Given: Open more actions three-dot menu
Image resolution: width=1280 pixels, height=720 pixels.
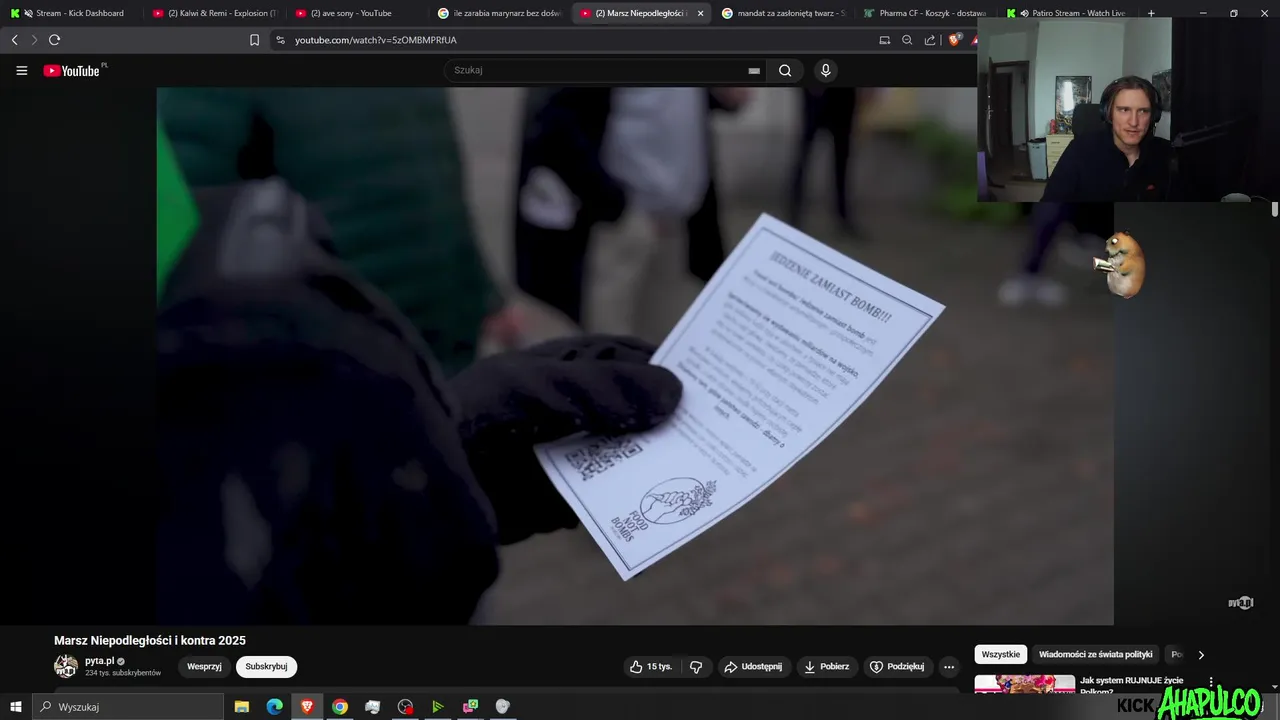Looking at the screenshot, I should coord(949,667).
